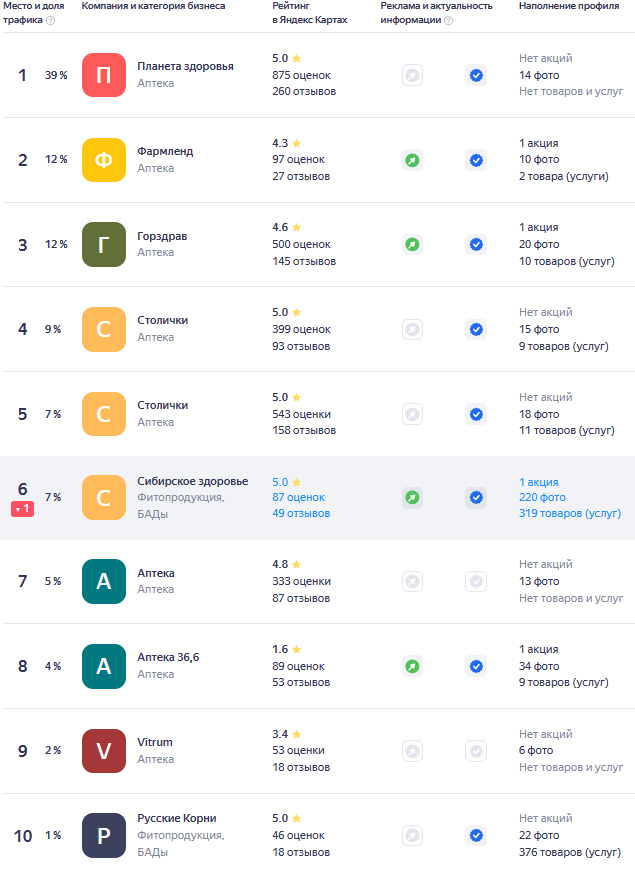Image resolution: width=635 pixels, height=875 pixels.
Task: Click the Фармленд company name
Action: pyautogui.click(x=165, y=151)
